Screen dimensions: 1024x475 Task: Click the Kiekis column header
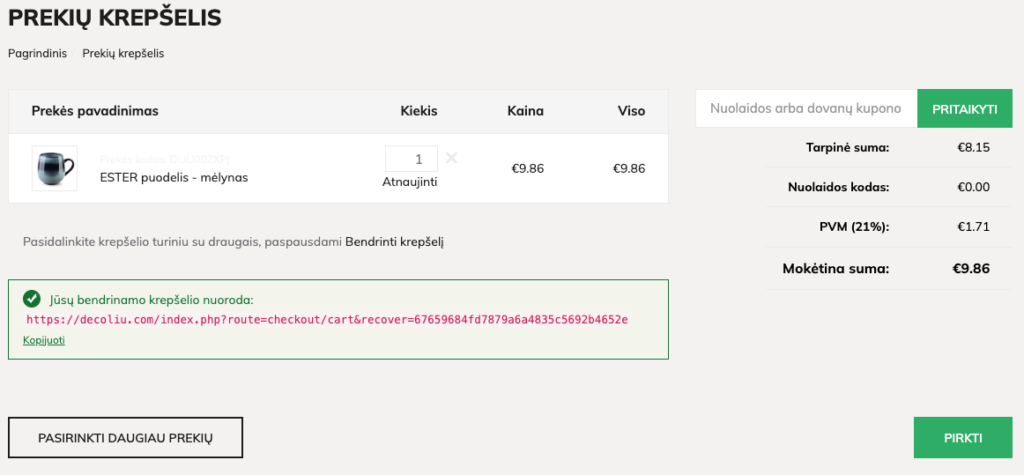click(419, 111)
